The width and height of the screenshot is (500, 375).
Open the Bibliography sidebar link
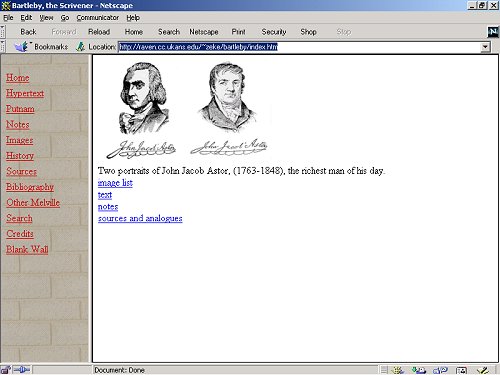30,187
